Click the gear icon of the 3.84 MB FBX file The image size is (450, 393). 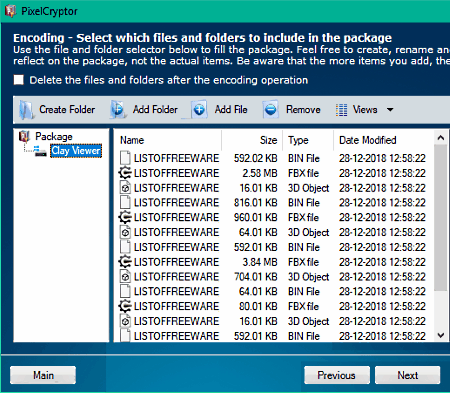[x=125, y=262]
